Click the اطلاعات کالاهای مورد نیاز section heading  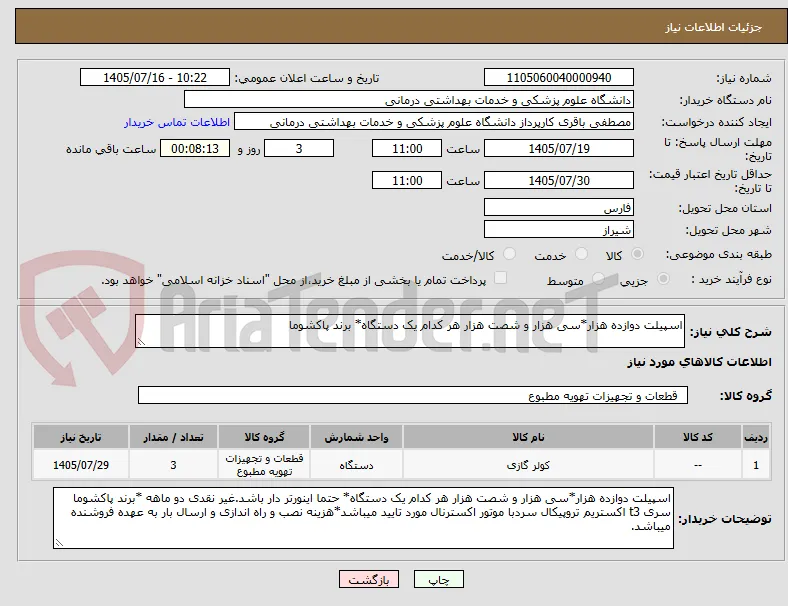point(699,362)
